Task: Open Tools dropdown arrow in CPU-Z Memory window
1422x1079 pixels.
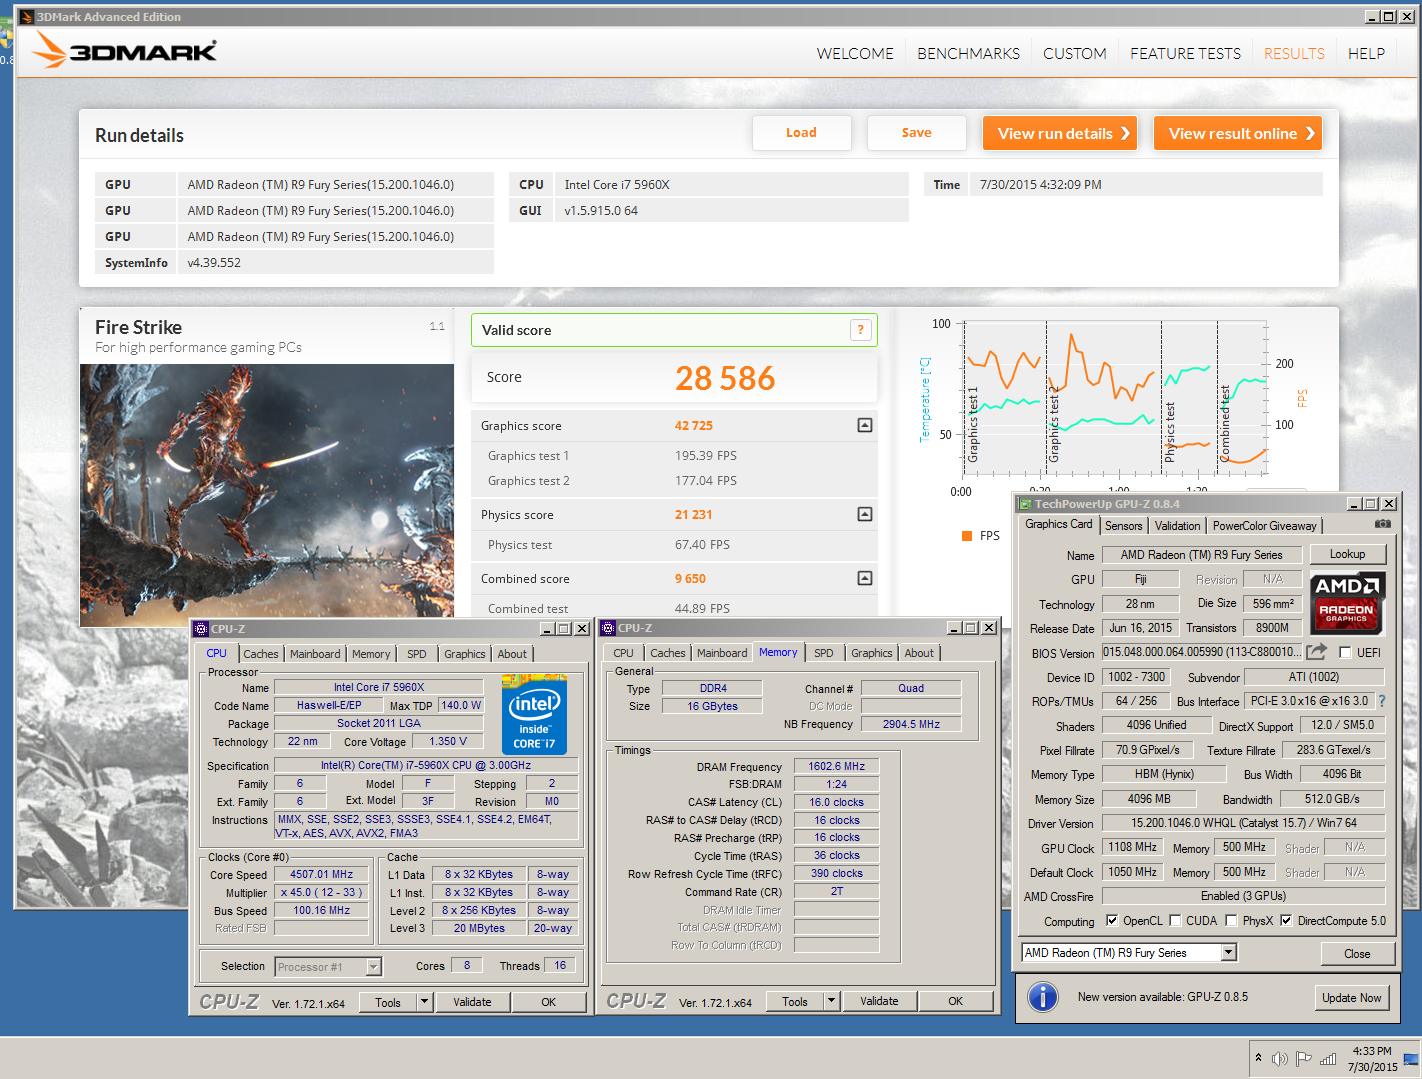Action: coord(831,1001)
